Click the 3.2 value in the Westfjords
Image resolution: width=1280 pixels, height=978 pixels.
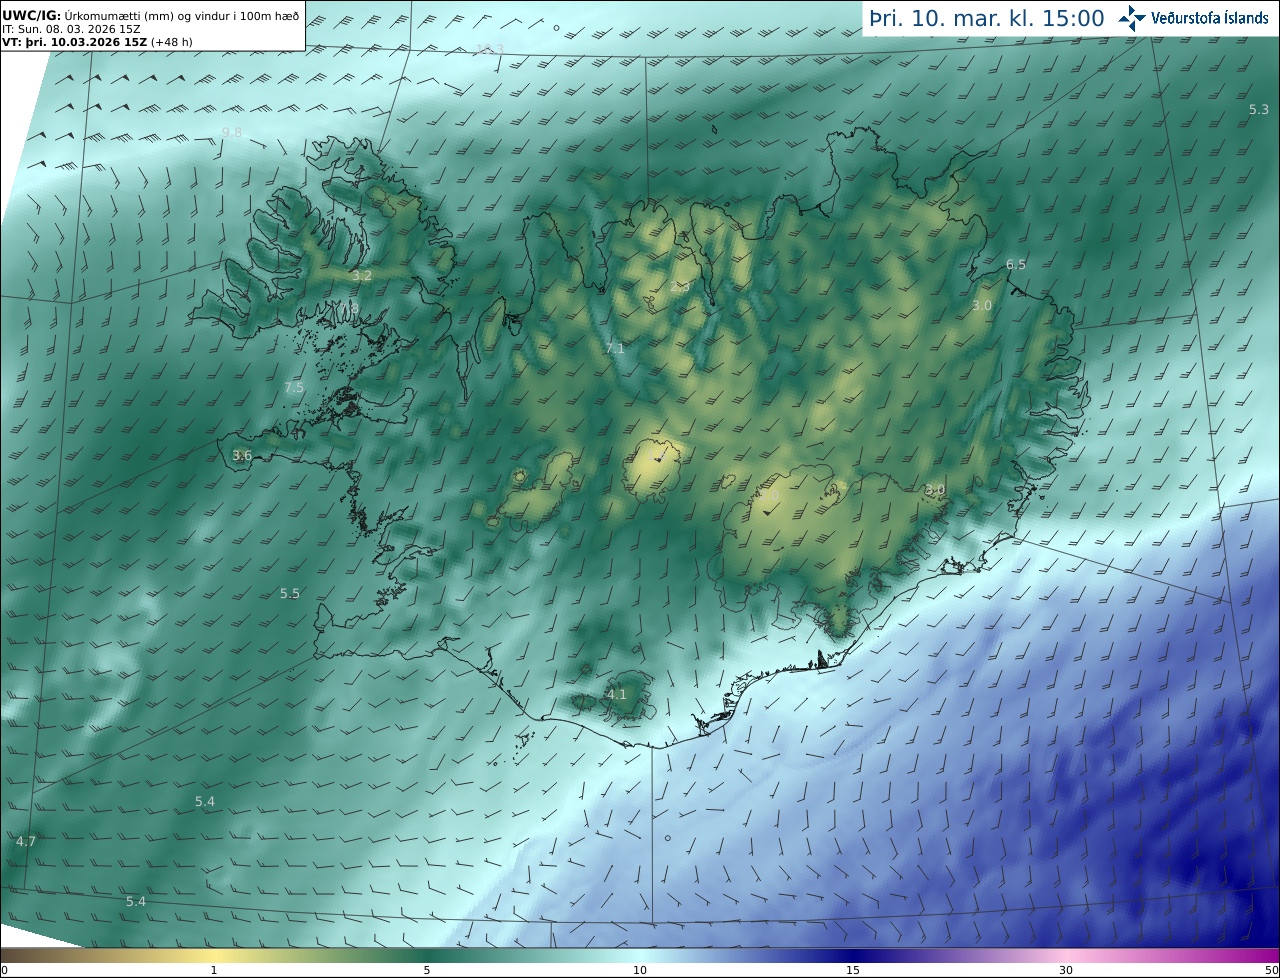click(x=362, y=275)
